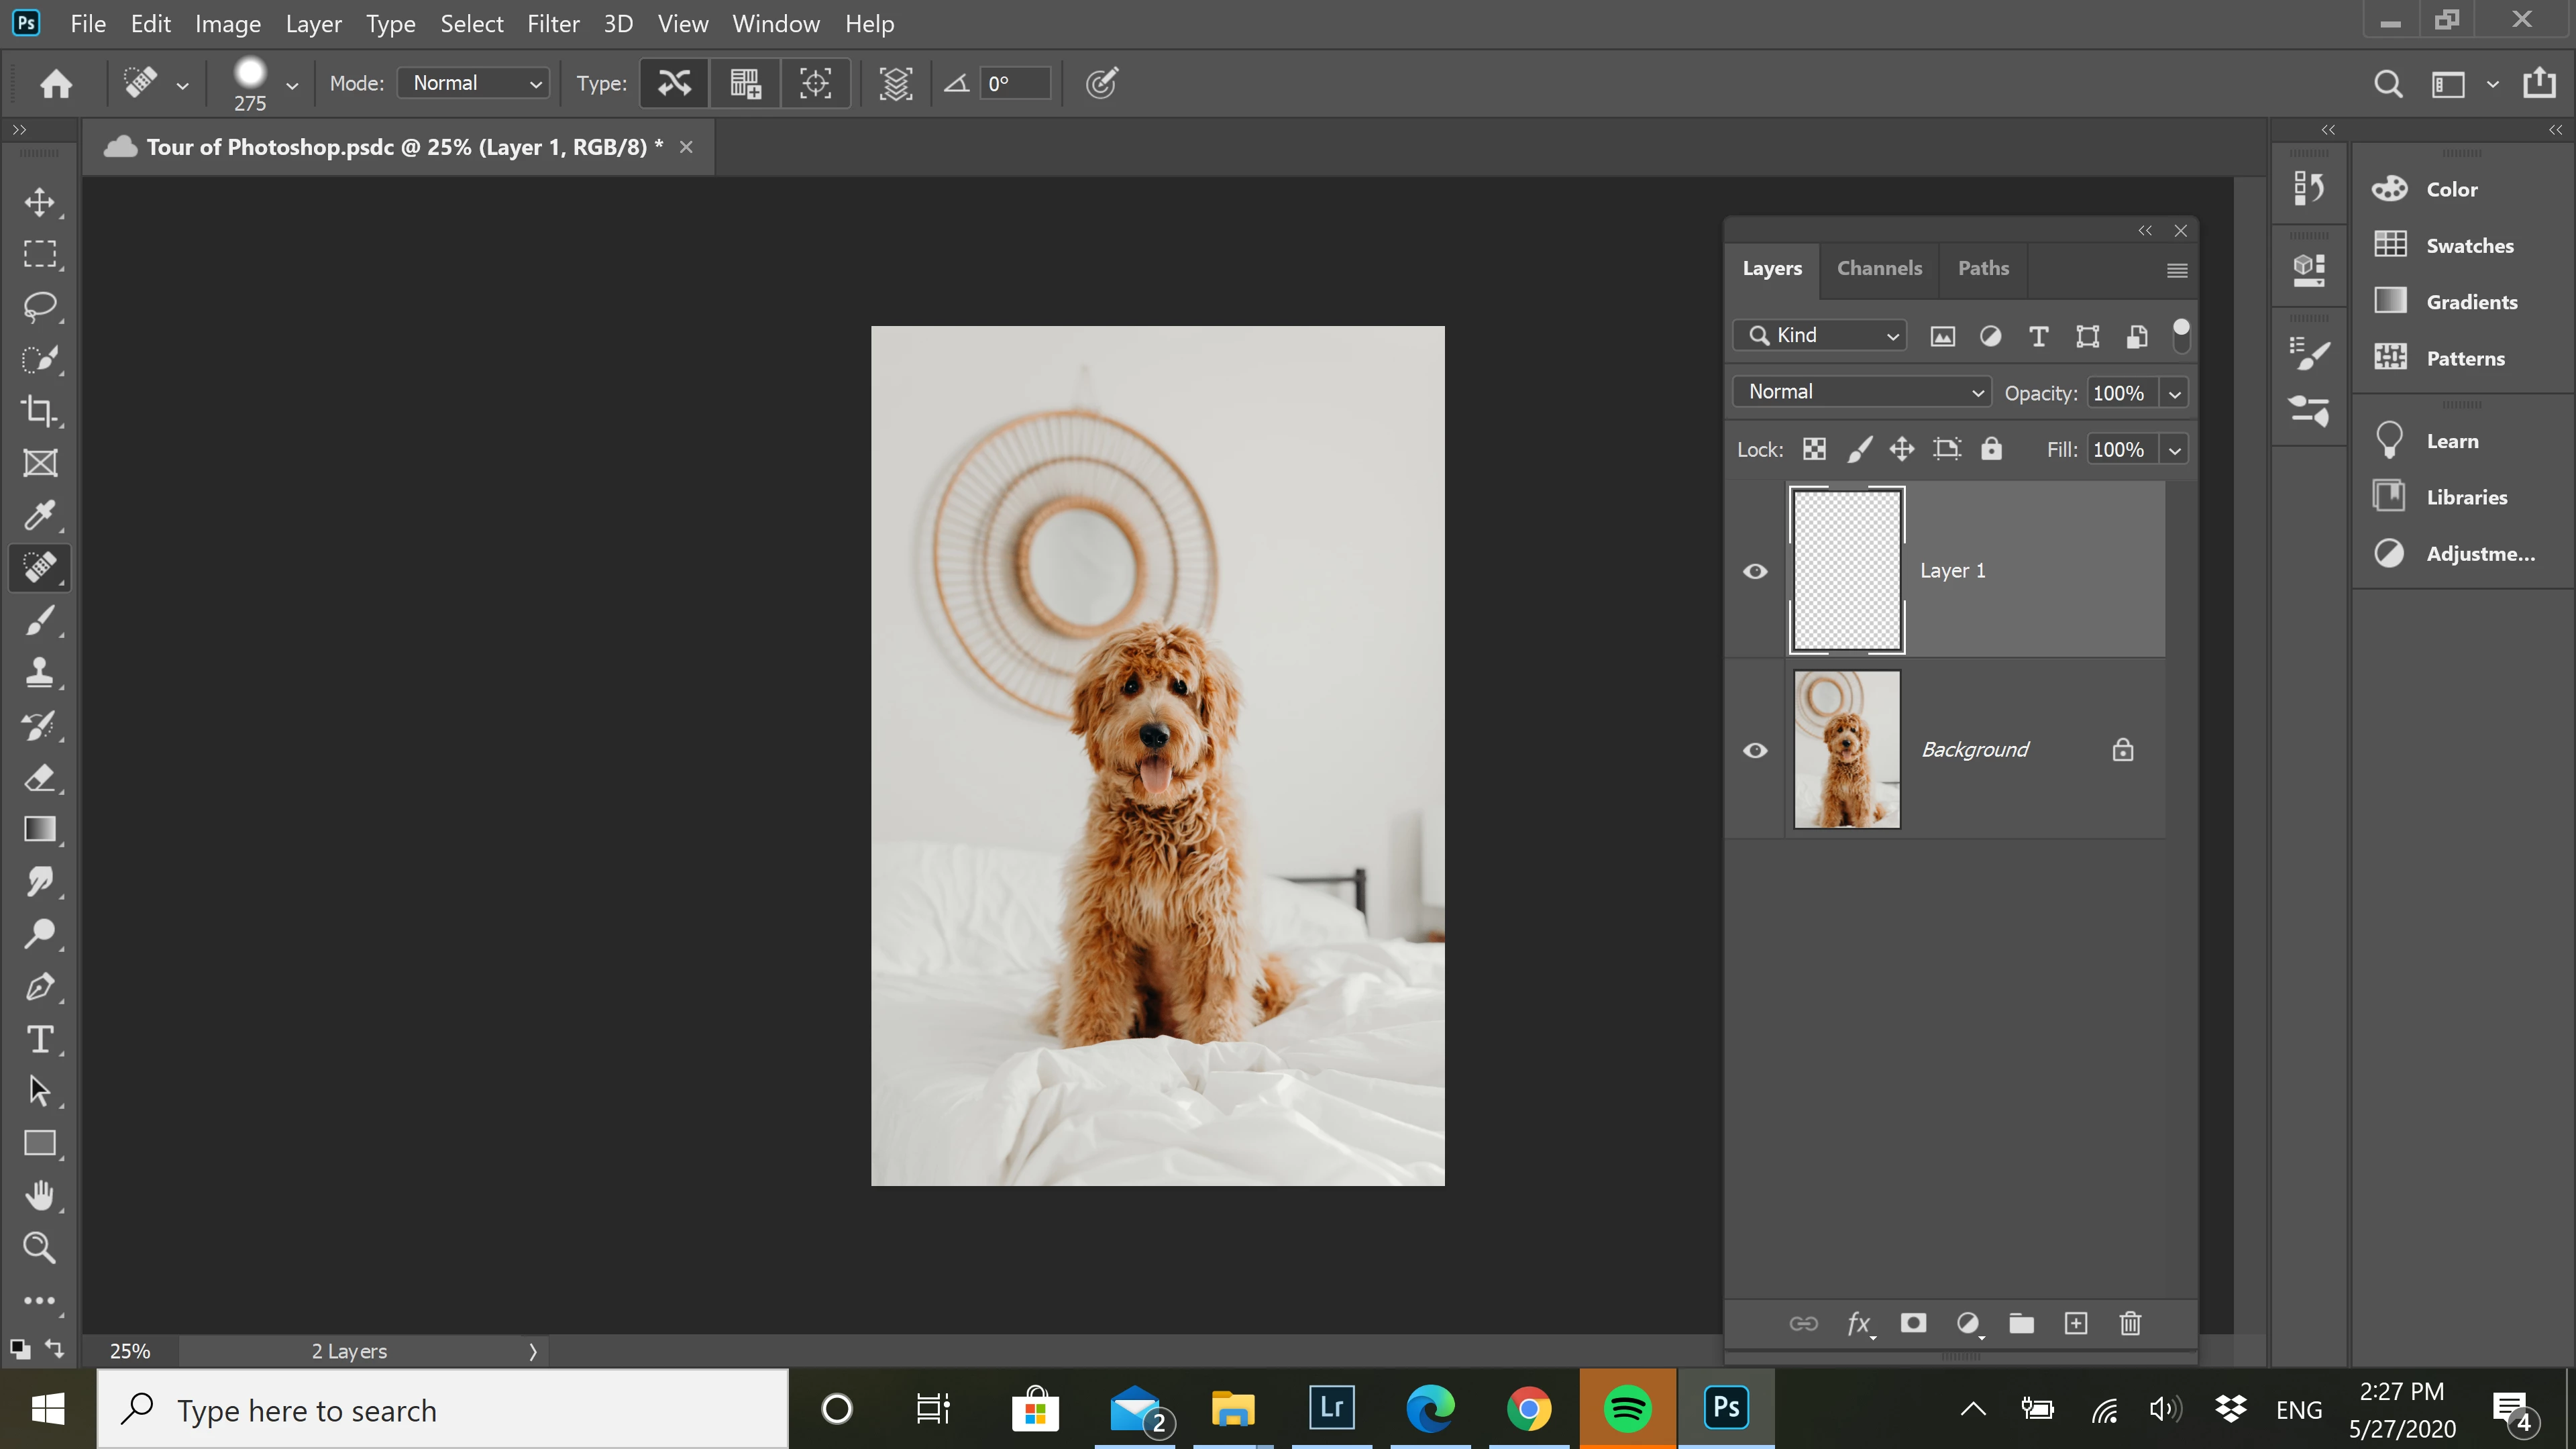Hide the Background layer visibility
This screenshot has height=1449, width=2576.
coord(1755,750)
